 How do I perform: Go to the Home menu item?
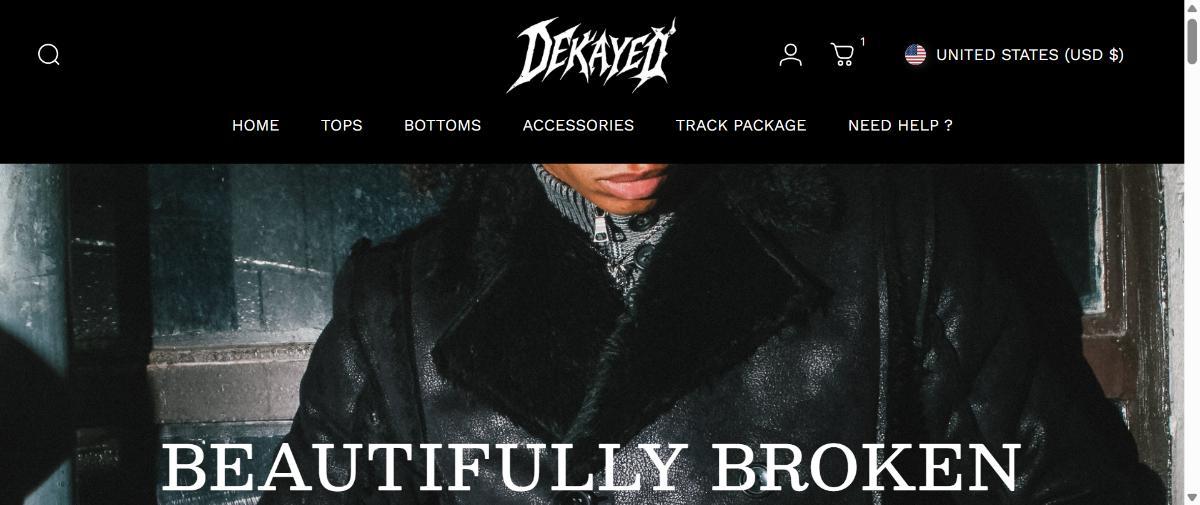[256, 125]
